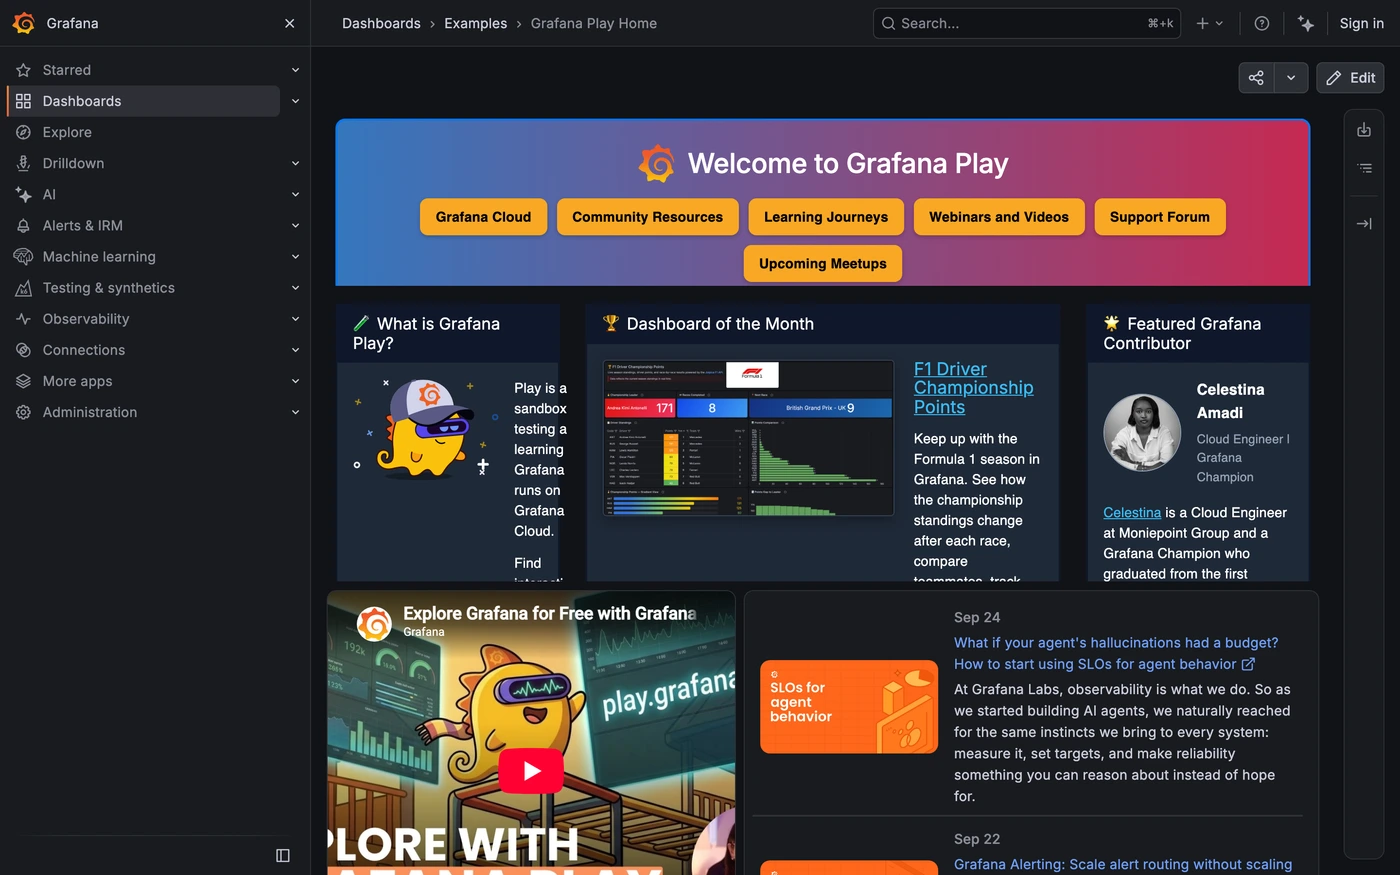This screenshot has height=875, width=1400.
Task: Click Celestina Amadi's profile photo
Action: pos(1142,433)
